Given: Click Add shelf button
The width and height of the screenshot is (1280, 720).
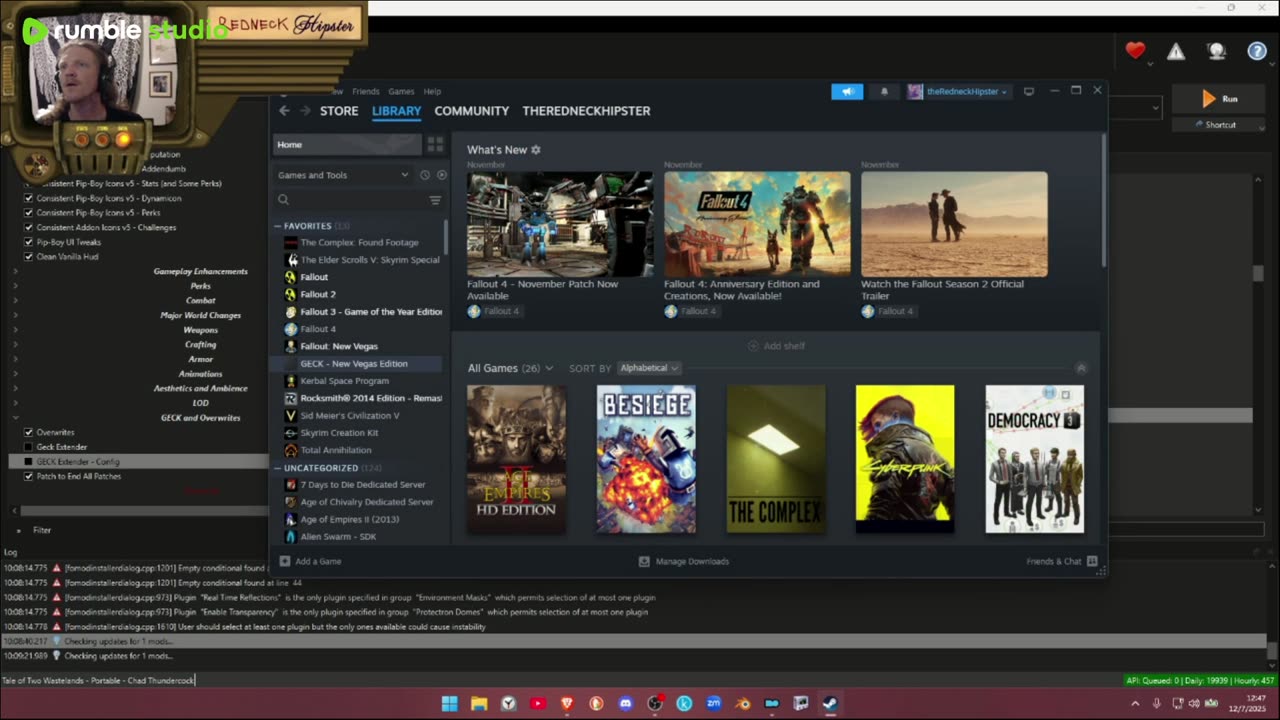Looking at the screenshot, I should point(776,346).
